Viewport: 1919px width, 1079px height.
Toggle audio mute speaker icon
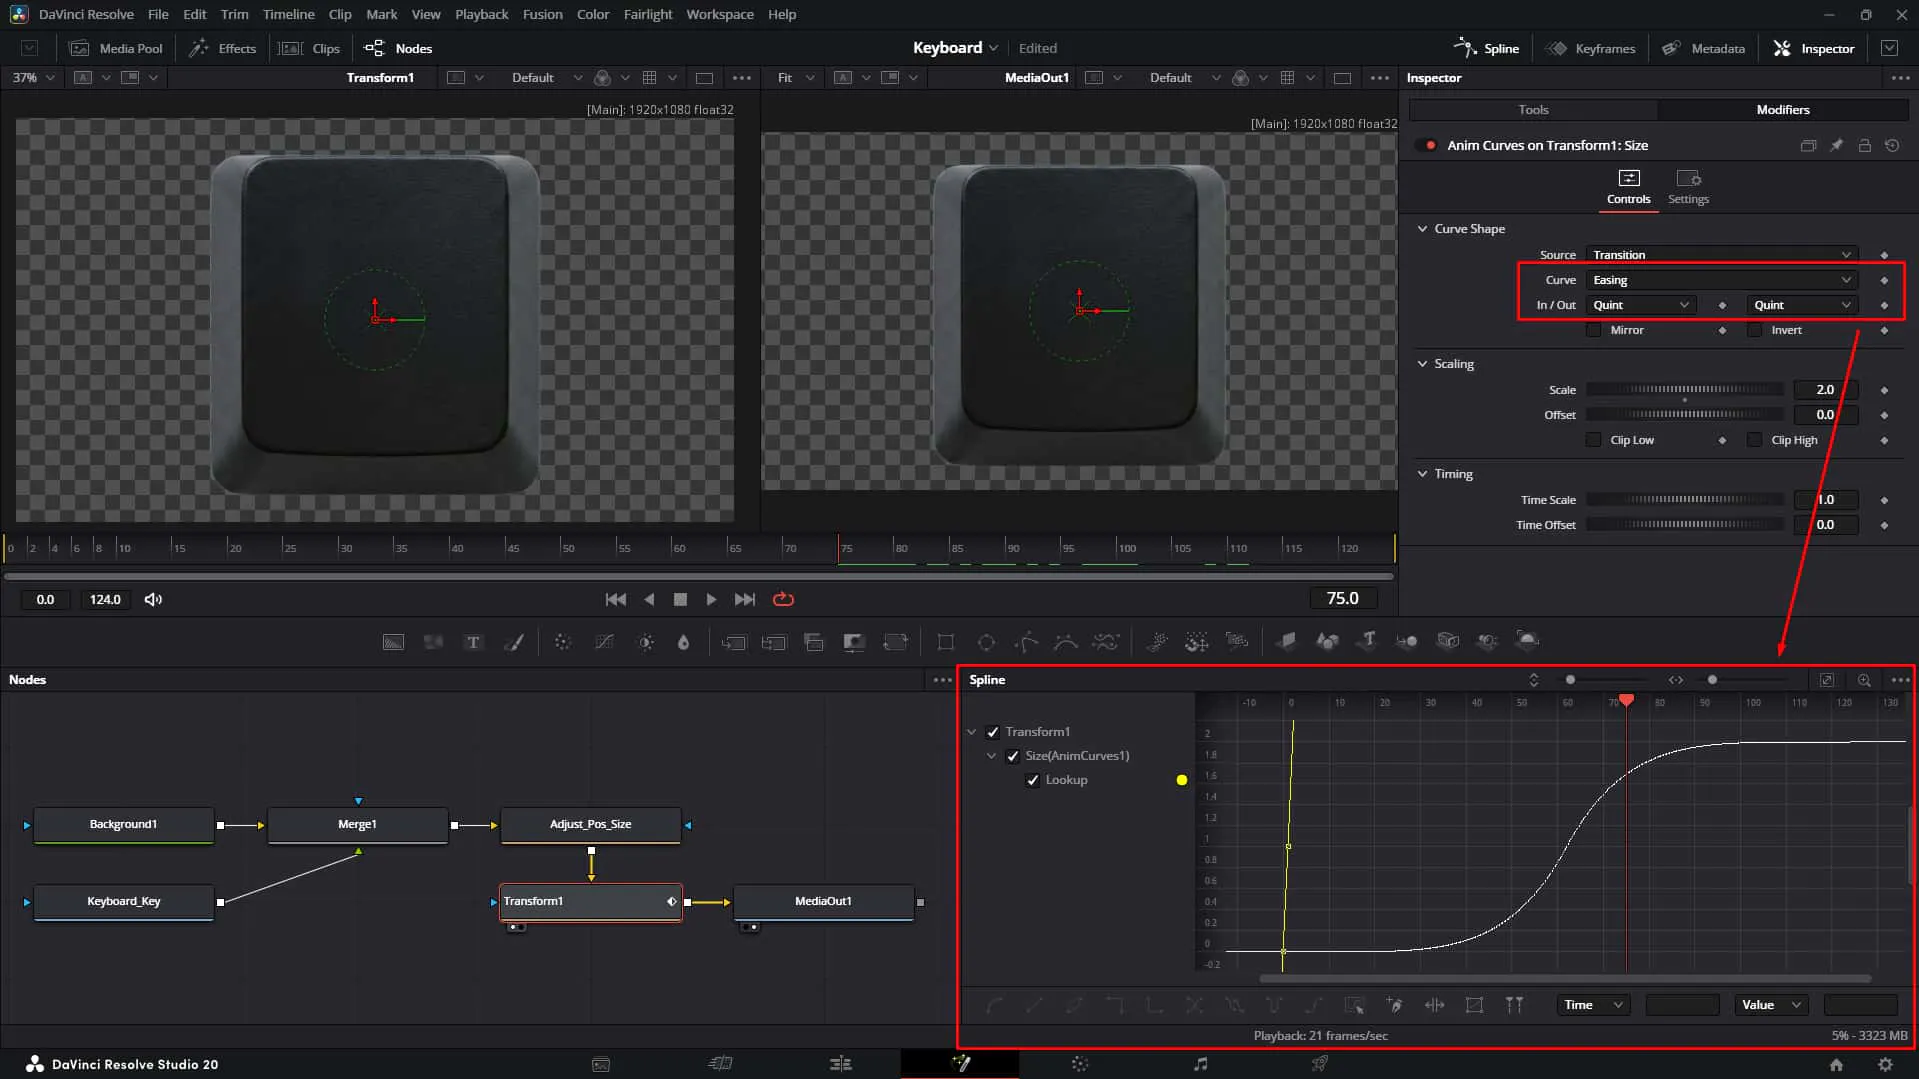click(153, 600)
